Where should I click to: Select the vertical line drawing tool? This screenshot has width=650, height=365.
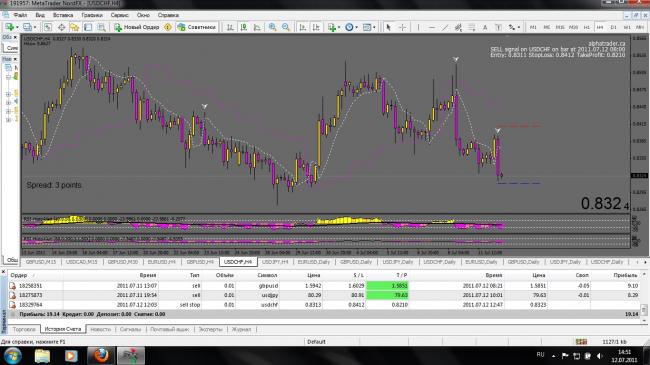(418, 27)
